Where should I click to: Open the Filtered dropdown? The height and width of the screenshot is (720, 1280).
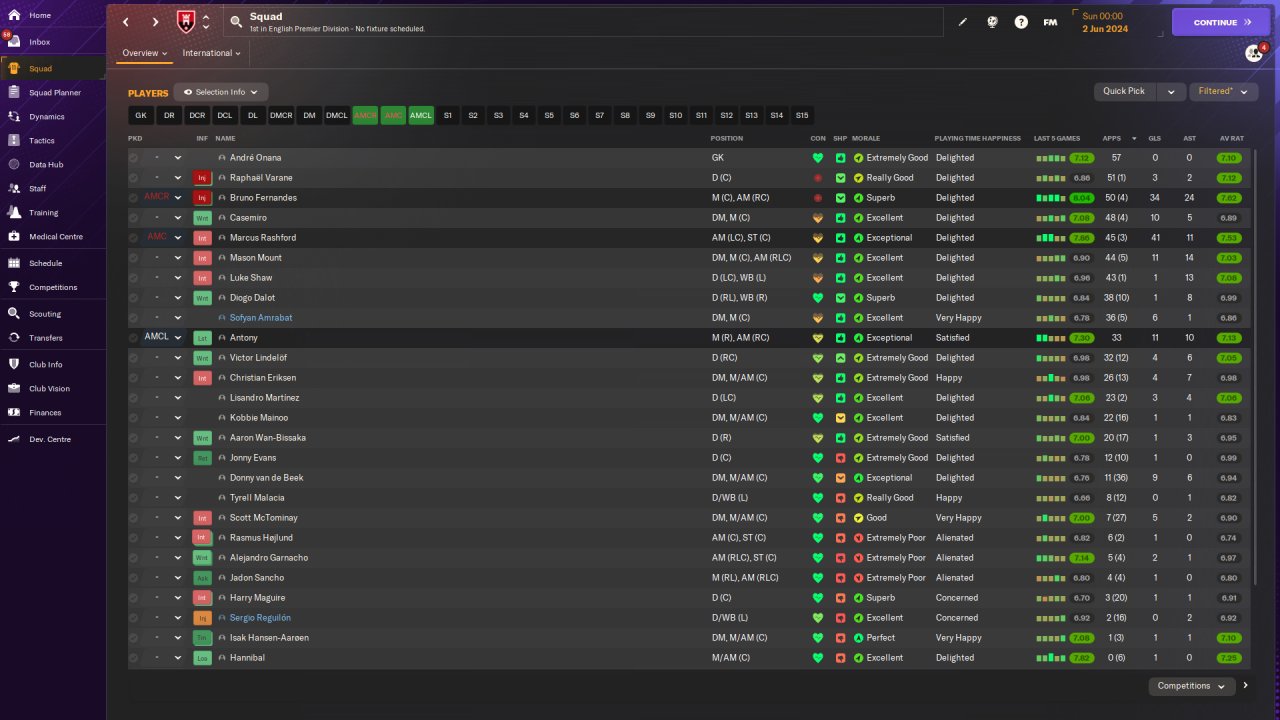pyautogui.click(x=1223, y=91)
